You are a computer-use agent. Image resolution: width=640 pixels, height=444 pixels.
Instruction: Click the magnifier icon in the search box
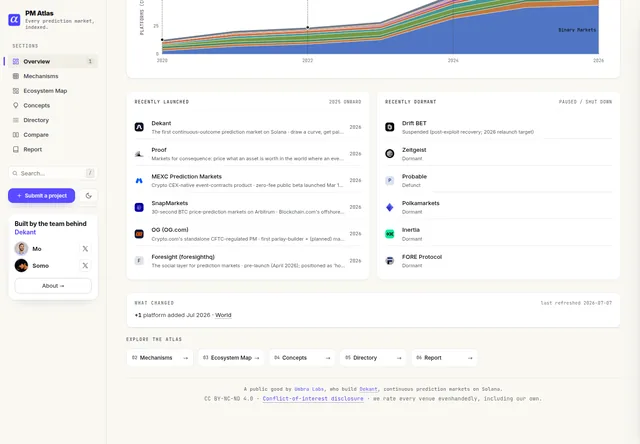click(x=15, y=173)
